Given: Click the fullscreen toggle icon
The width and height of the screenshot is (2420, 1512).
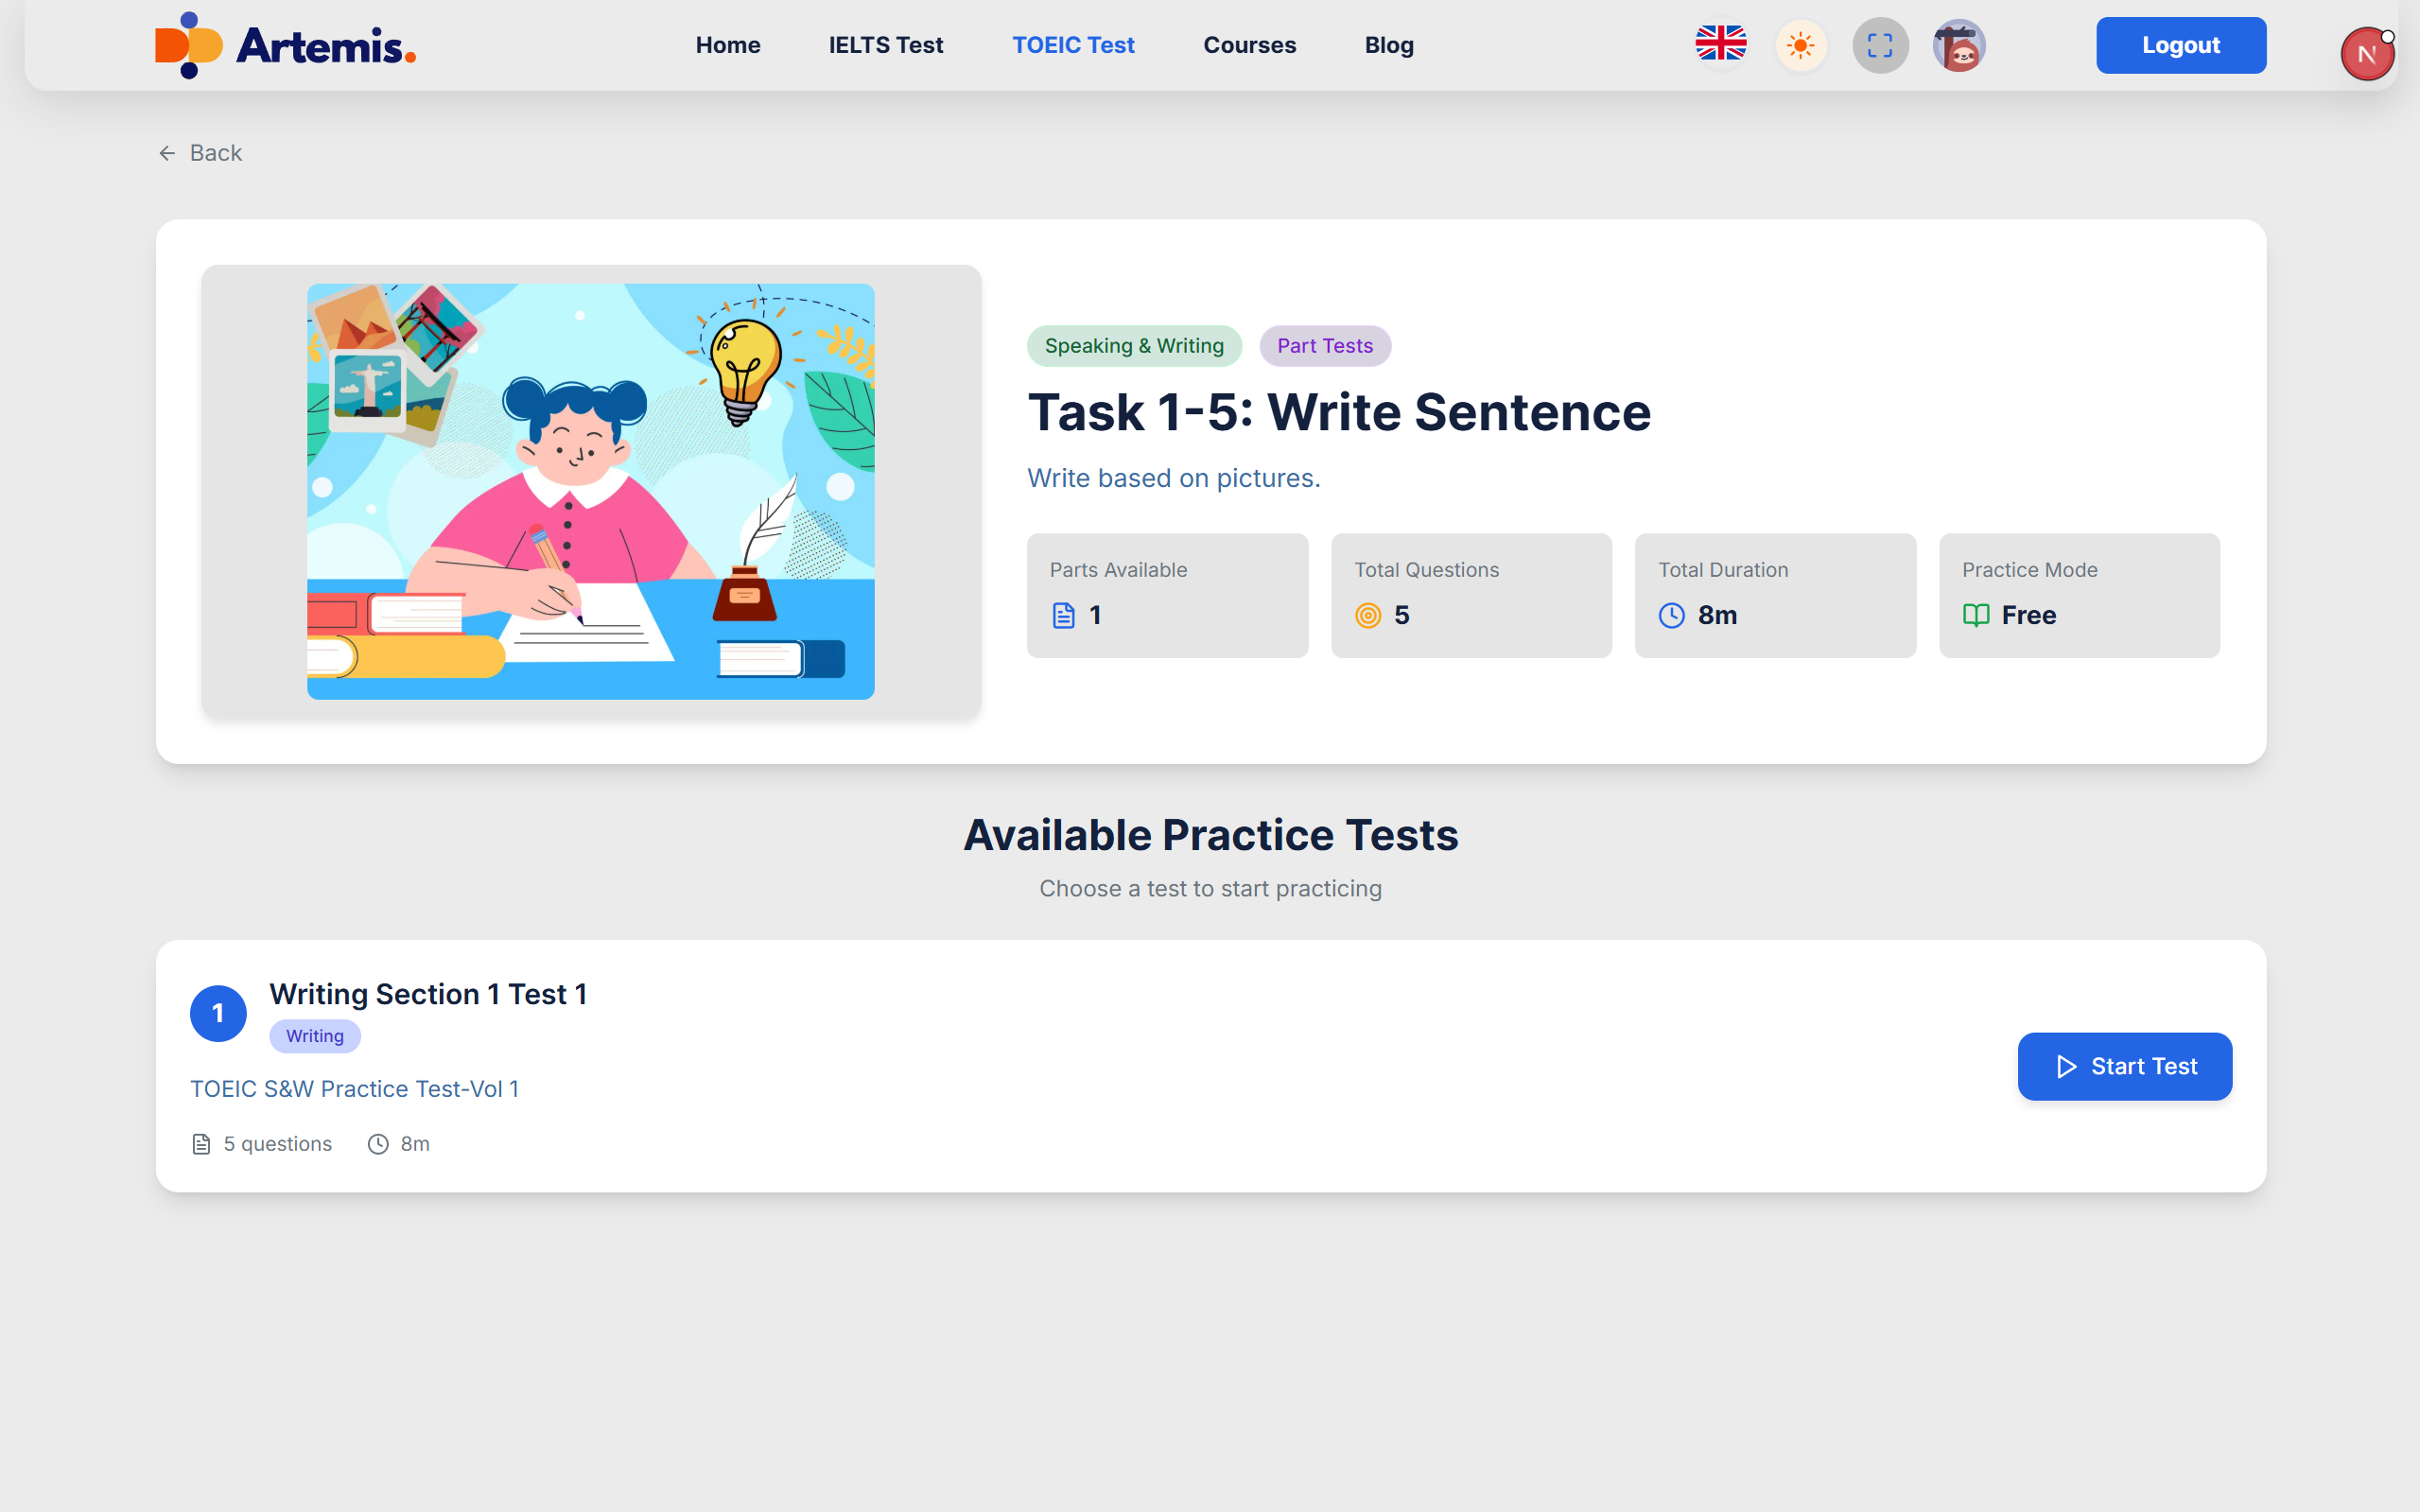Looking at the screenshot, I should pyautogui.click(x=1879, y=45).
